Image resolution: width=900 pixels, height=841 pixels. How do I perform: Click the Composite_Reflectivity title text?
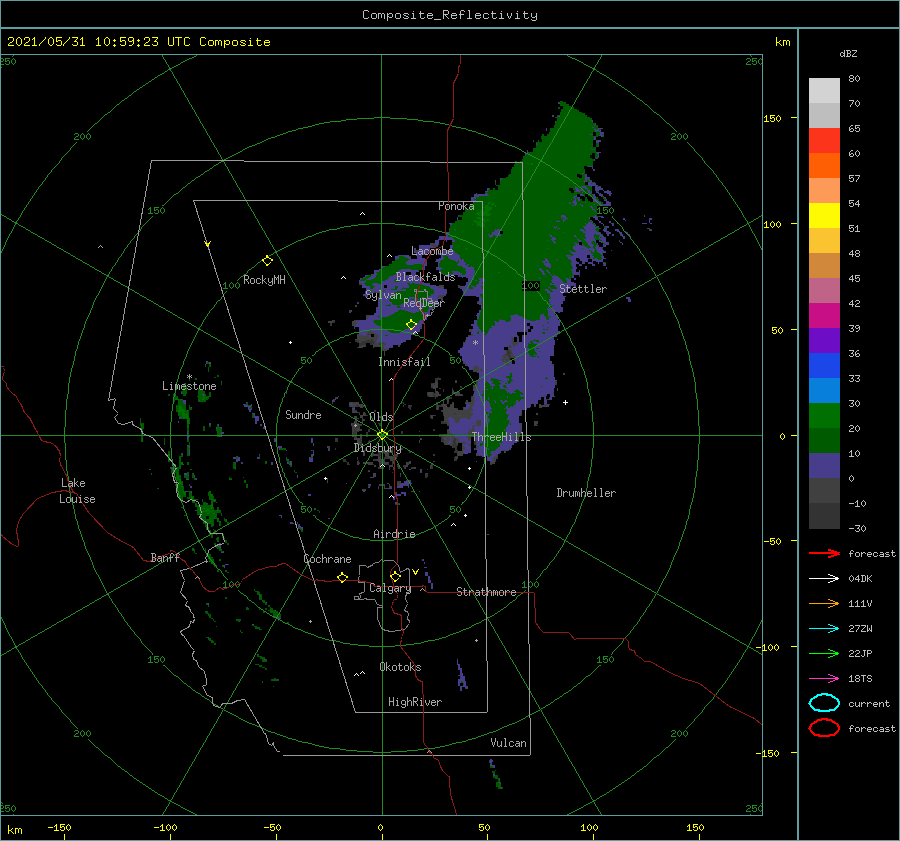coord(450,15)
